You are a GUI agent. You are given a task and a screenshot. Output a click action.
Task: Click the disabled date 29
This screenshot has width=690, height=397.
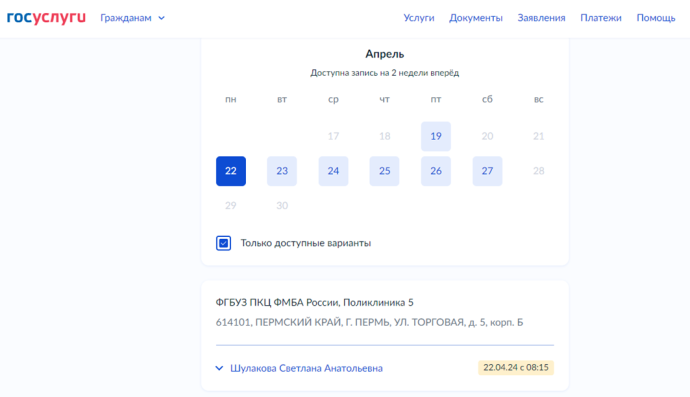pos(231,206)
